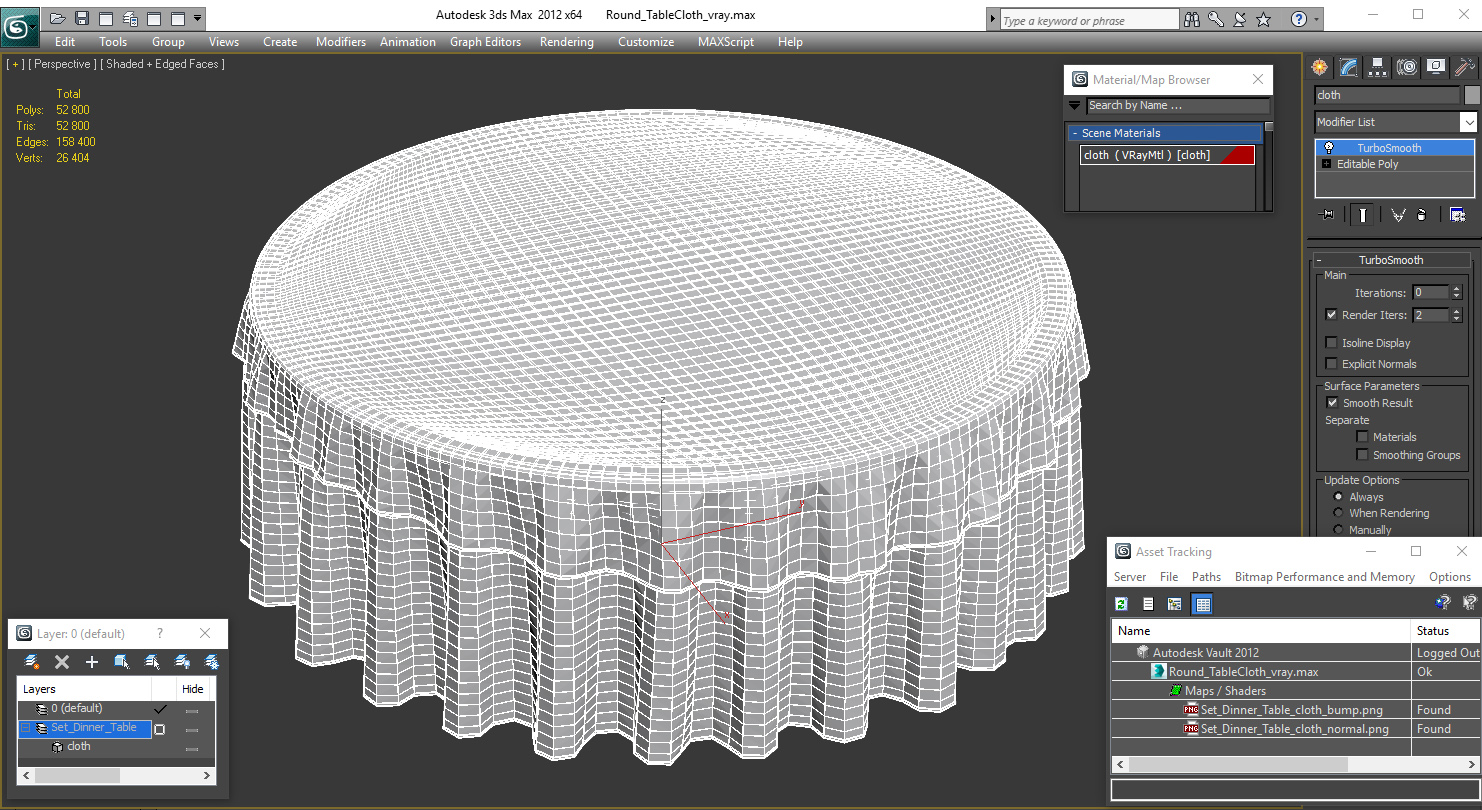
Task: Collapse the Set_Dinner_Table layer
Action: 27,728
